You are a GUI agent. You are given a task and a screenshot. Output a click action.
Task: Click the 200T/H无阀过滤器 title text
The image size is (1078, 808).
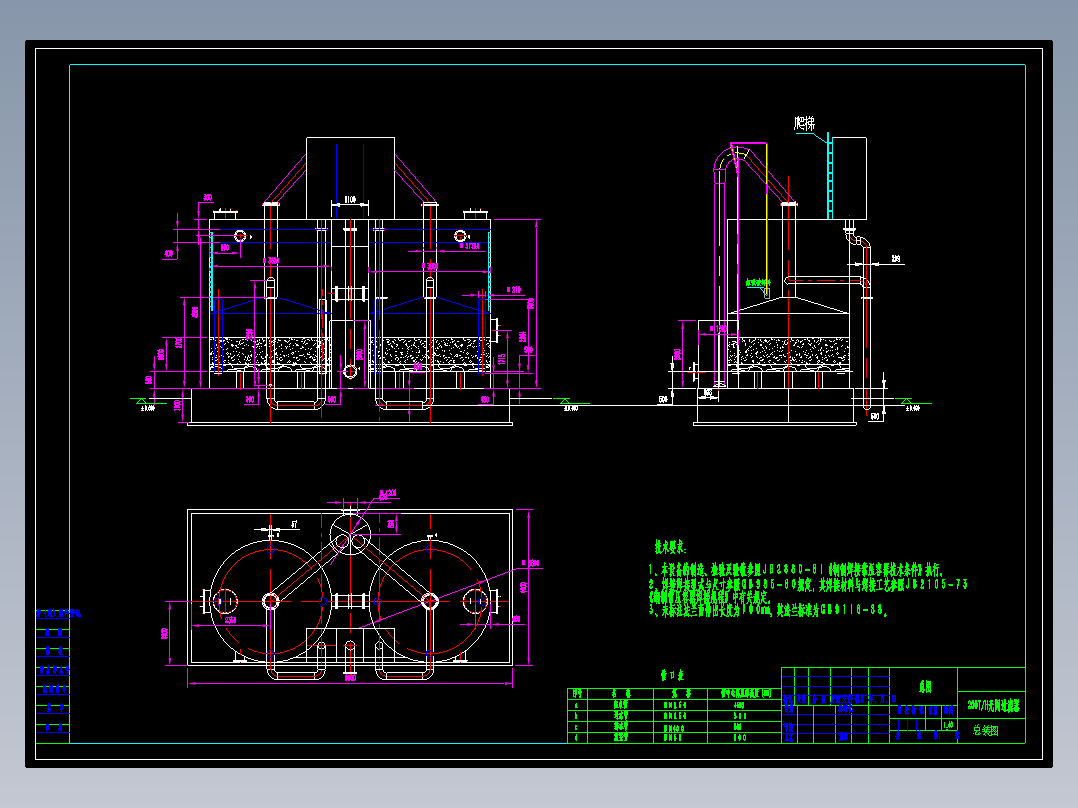click(993, 706)
